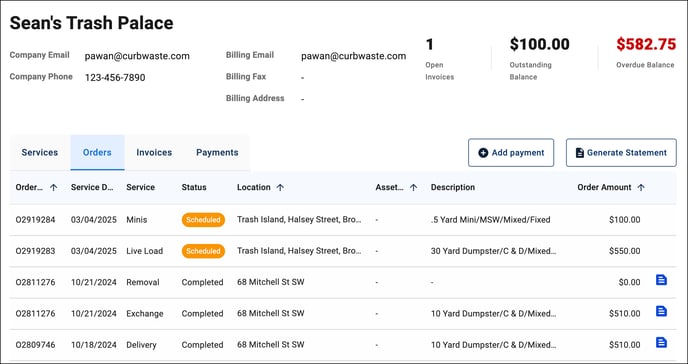Click the Generate Statement button
The height and width of the screenshot is (364, 688).
tap(621, 153)
